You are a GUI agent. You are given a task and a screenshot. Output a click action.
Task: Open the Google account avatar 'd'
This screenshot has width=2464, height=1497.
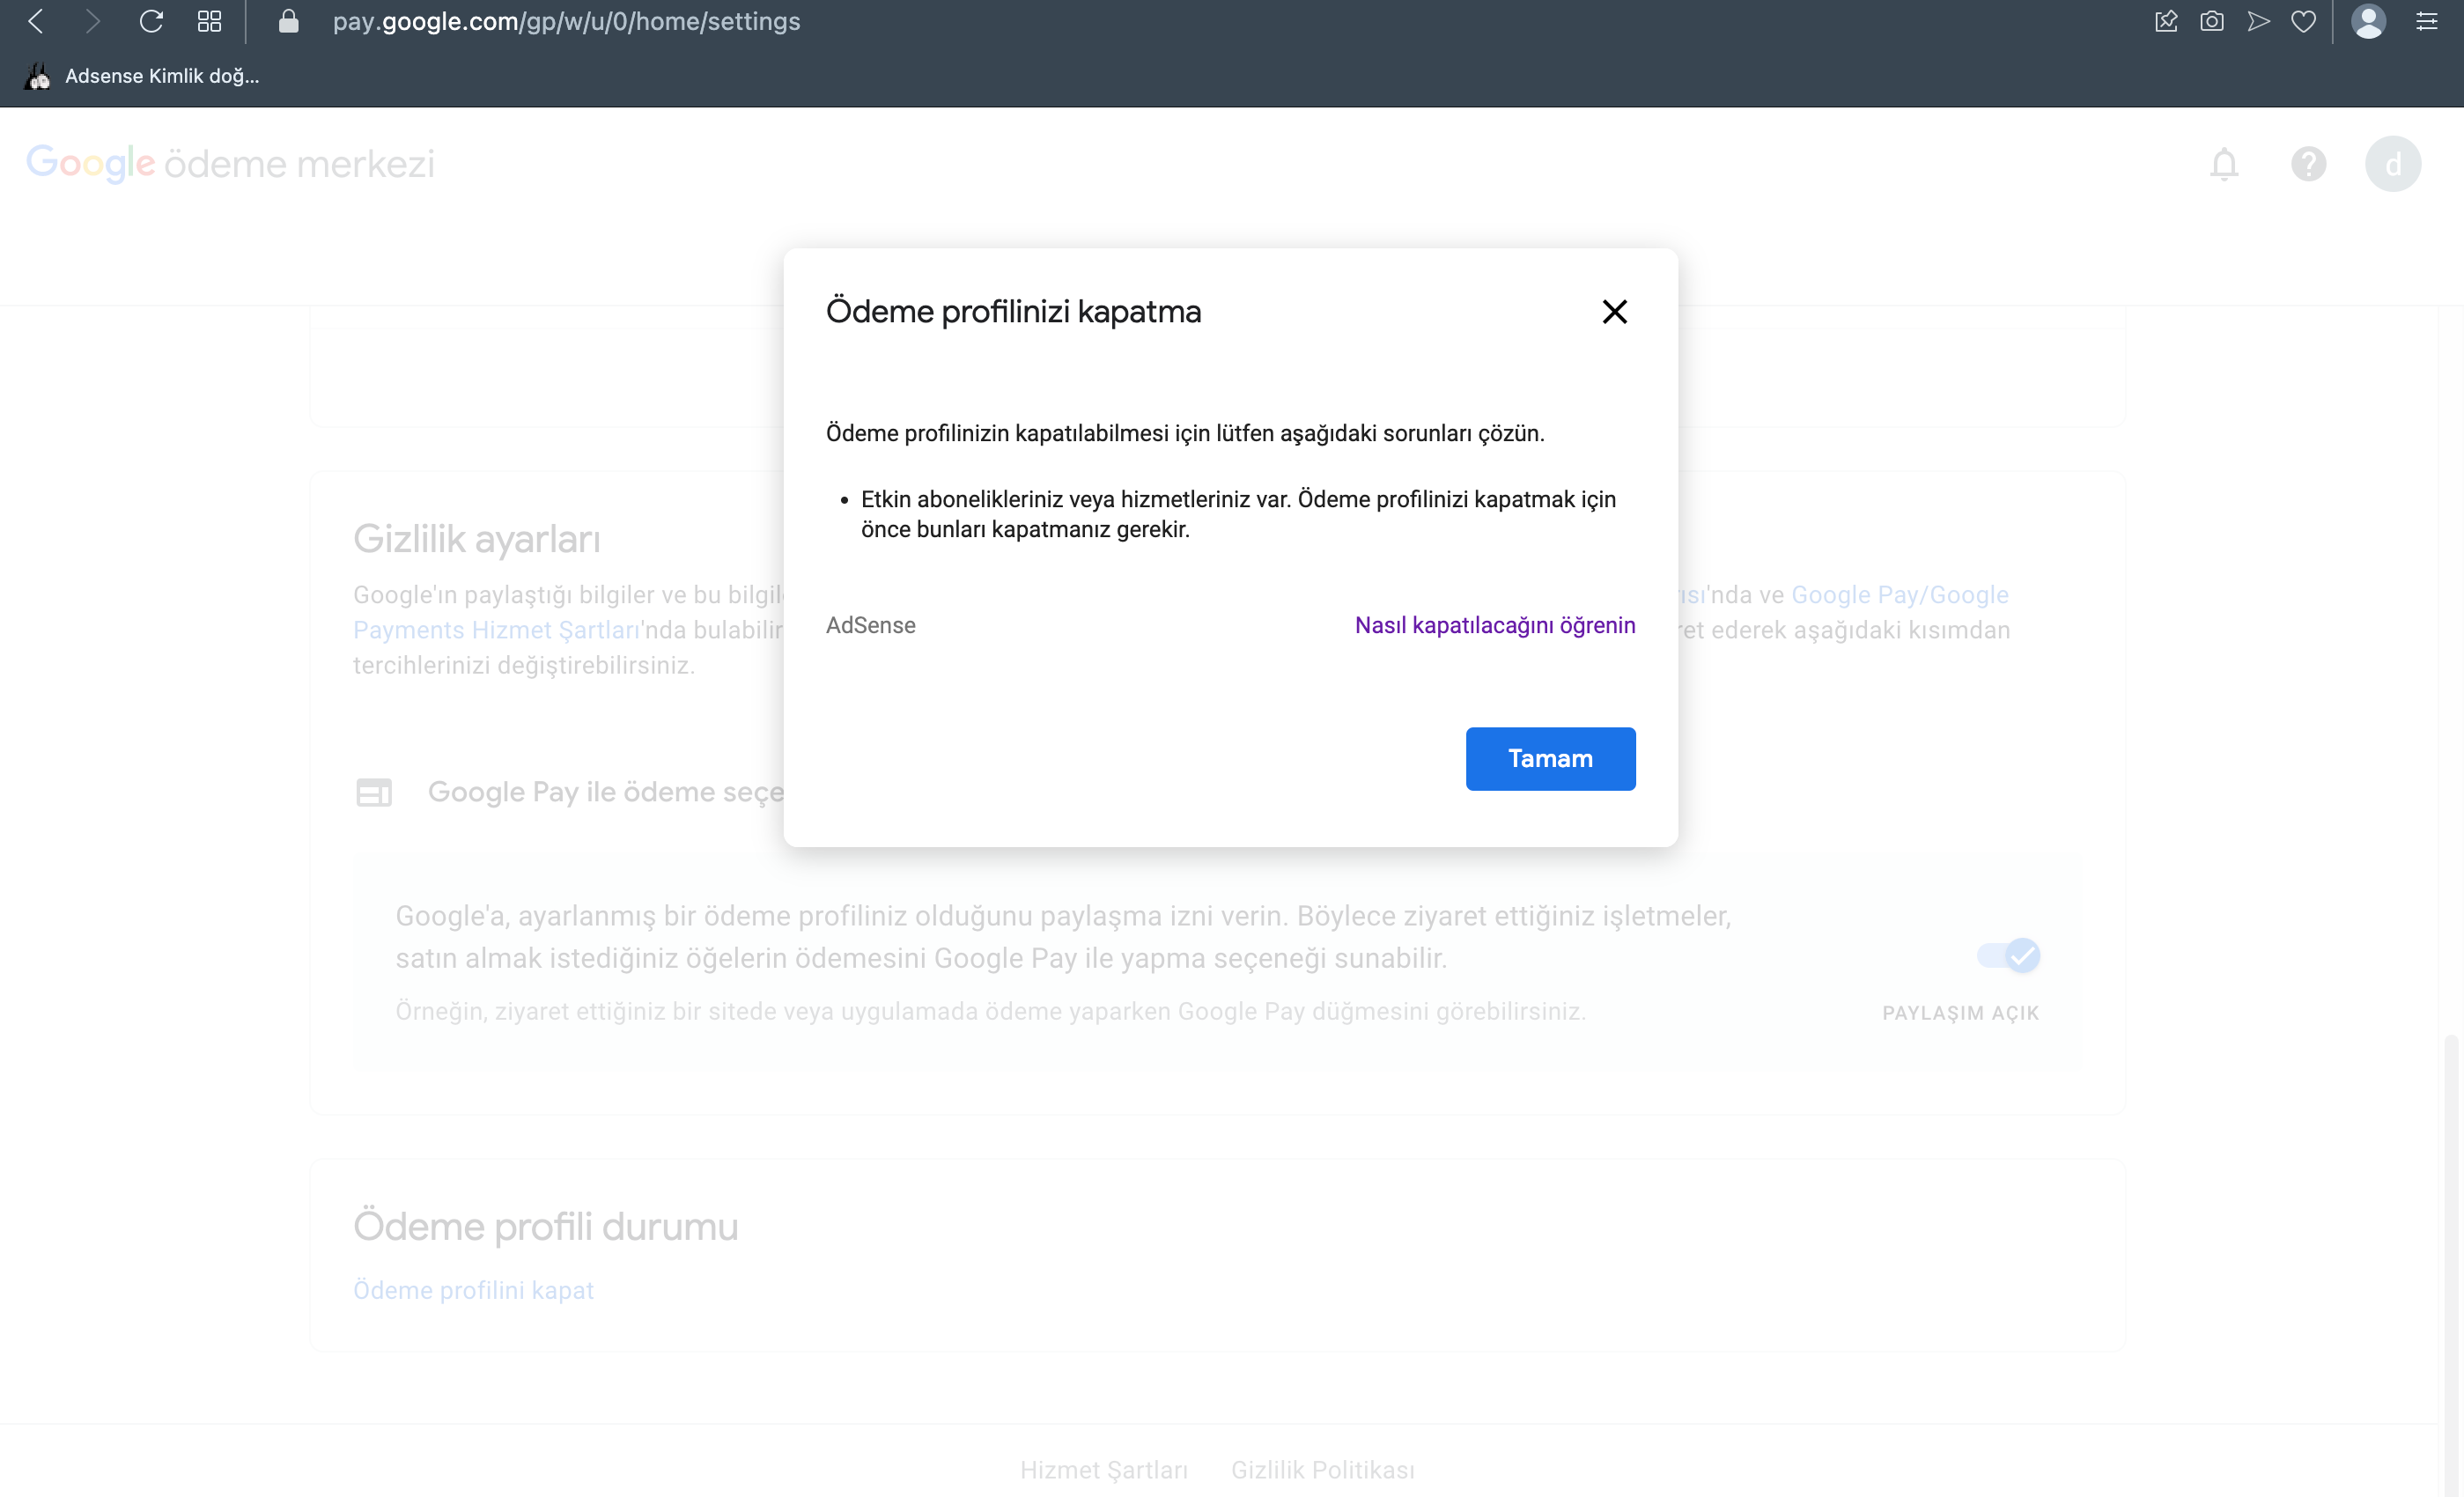coord(2393,164)
